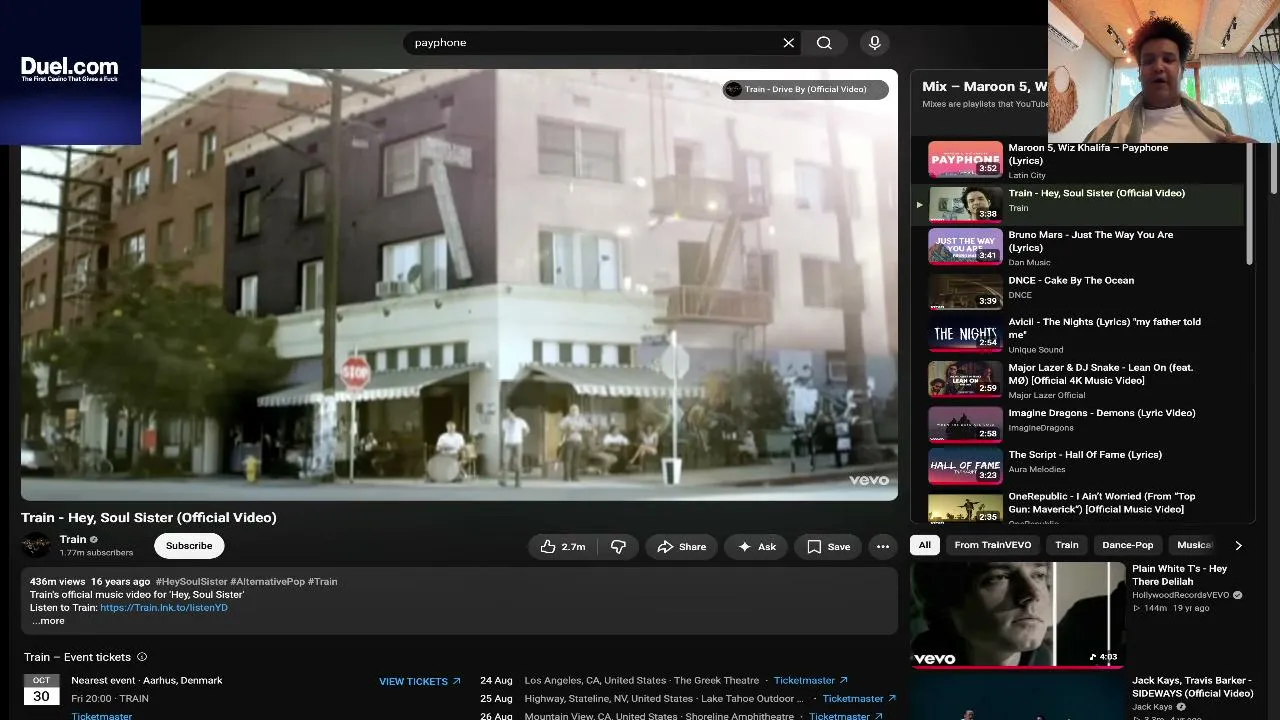Open #Train hashtag

click(323, 581)
